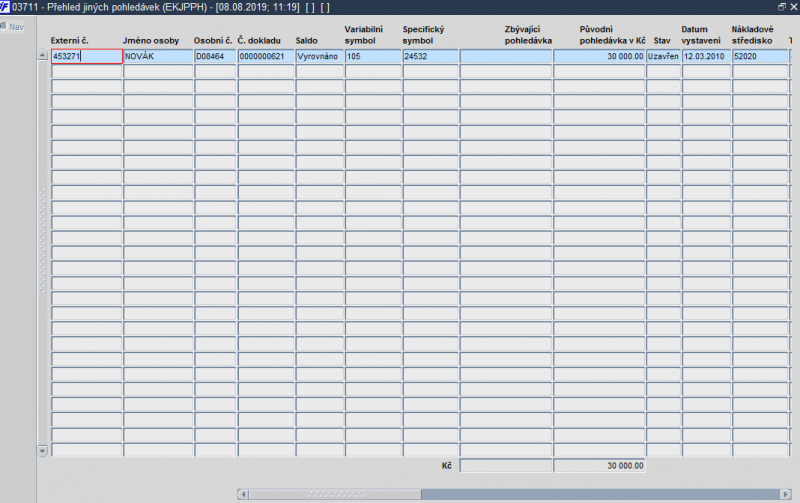
Task: Click the Jméno osoby column header
Action: [x=151, y=41]
